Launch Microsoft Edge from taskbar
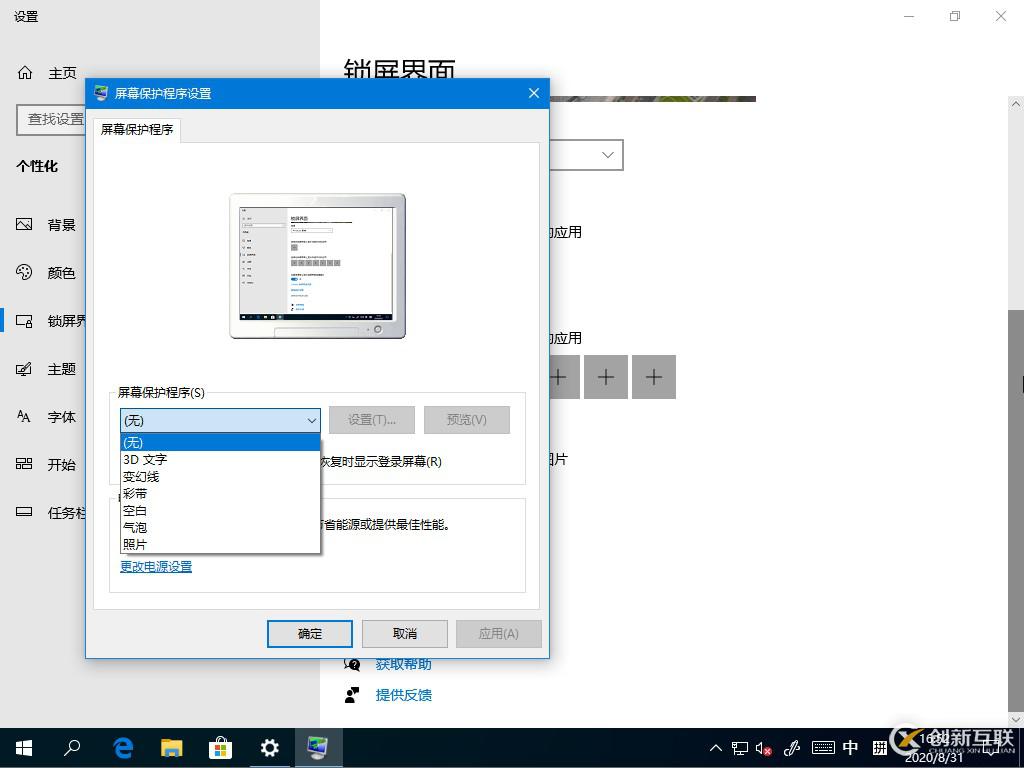The height and width of the screenshot is (768, 1024). [122, 747]
